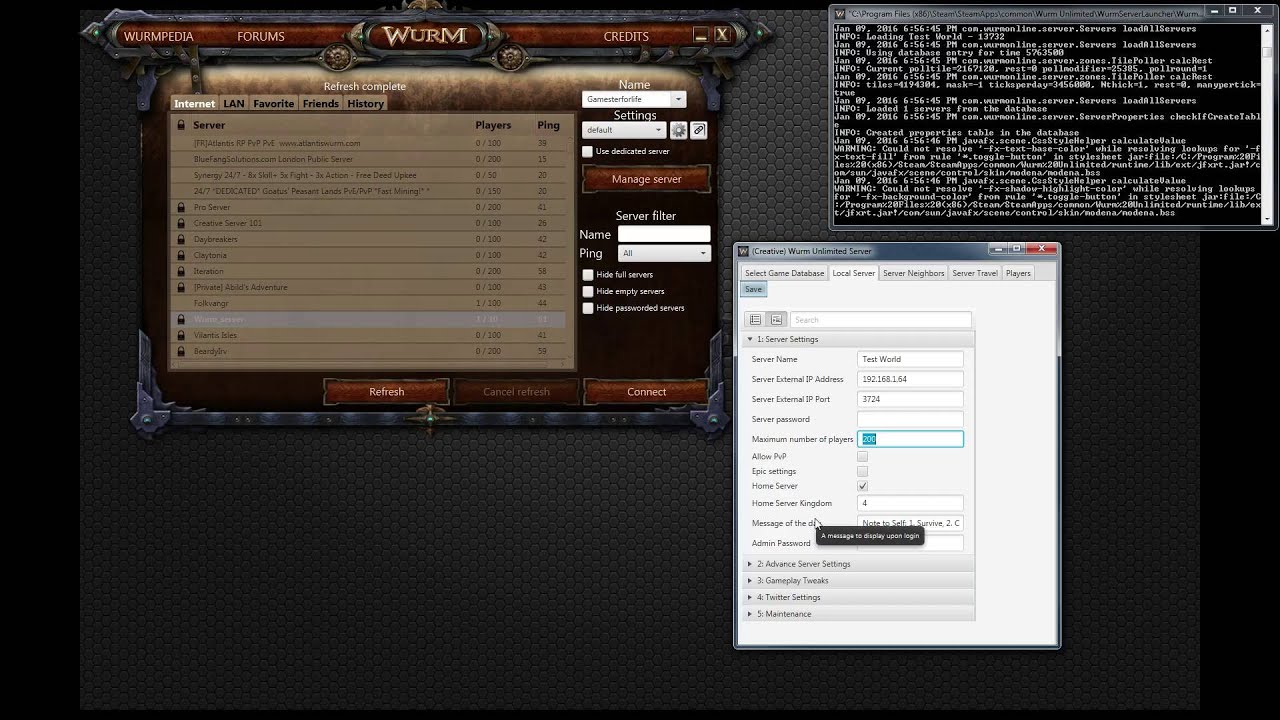Open CREDITS in launcher header
The image size is (1280, 720).
pos(626,36)
